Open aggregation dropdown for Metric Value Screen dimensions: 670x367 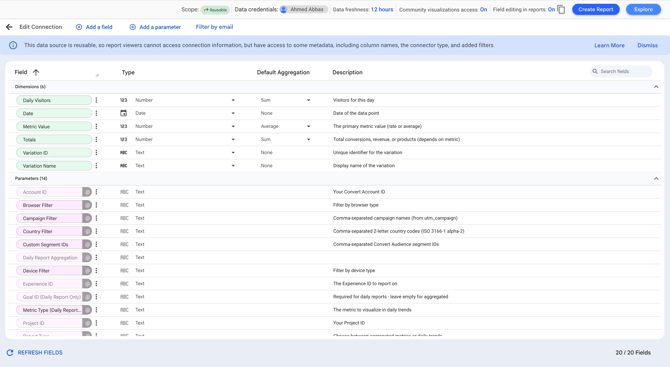[x=309, y=126]
